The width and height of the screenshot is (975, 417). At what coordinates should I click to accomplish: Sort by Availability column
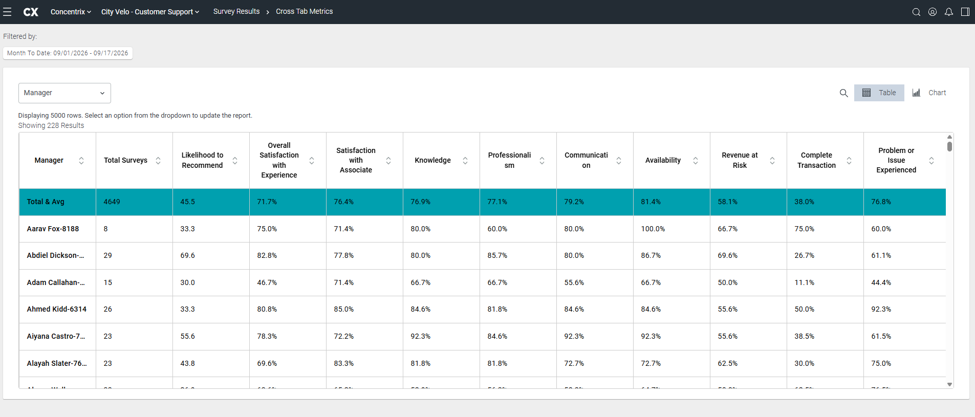pyautogui.click(x=696, y=160)
